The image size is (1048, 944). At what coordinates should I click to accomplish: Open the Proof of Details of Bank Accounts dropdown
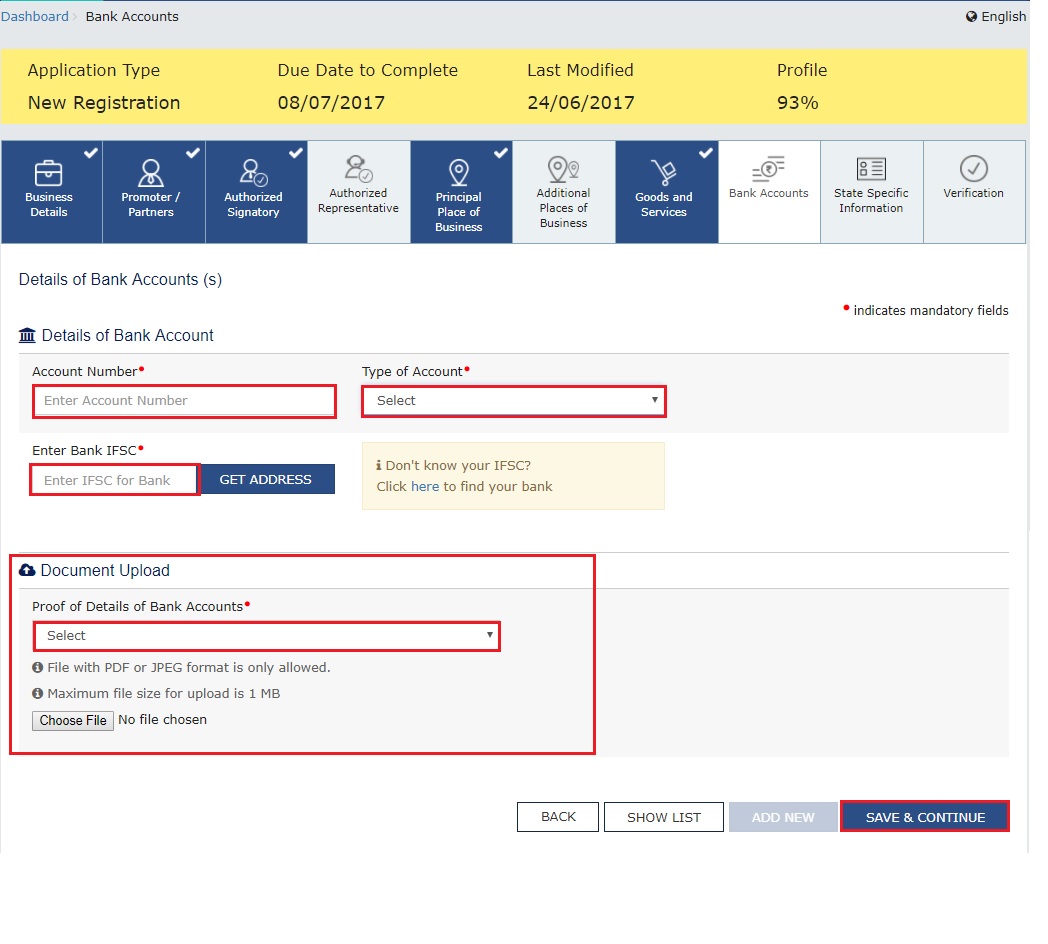(x=266, y=635)
